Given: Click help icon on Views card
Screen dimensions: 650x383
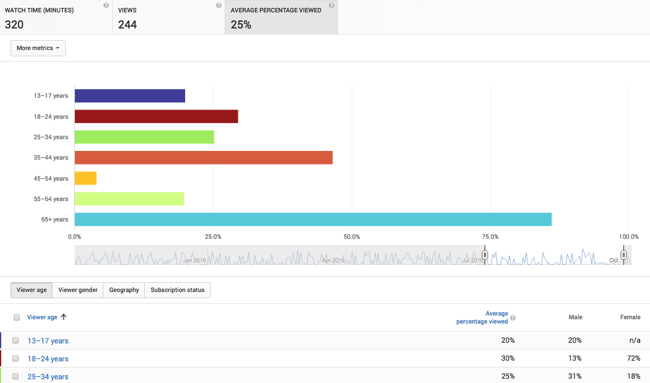Looking at the screenshot, I should pos(218,5).
